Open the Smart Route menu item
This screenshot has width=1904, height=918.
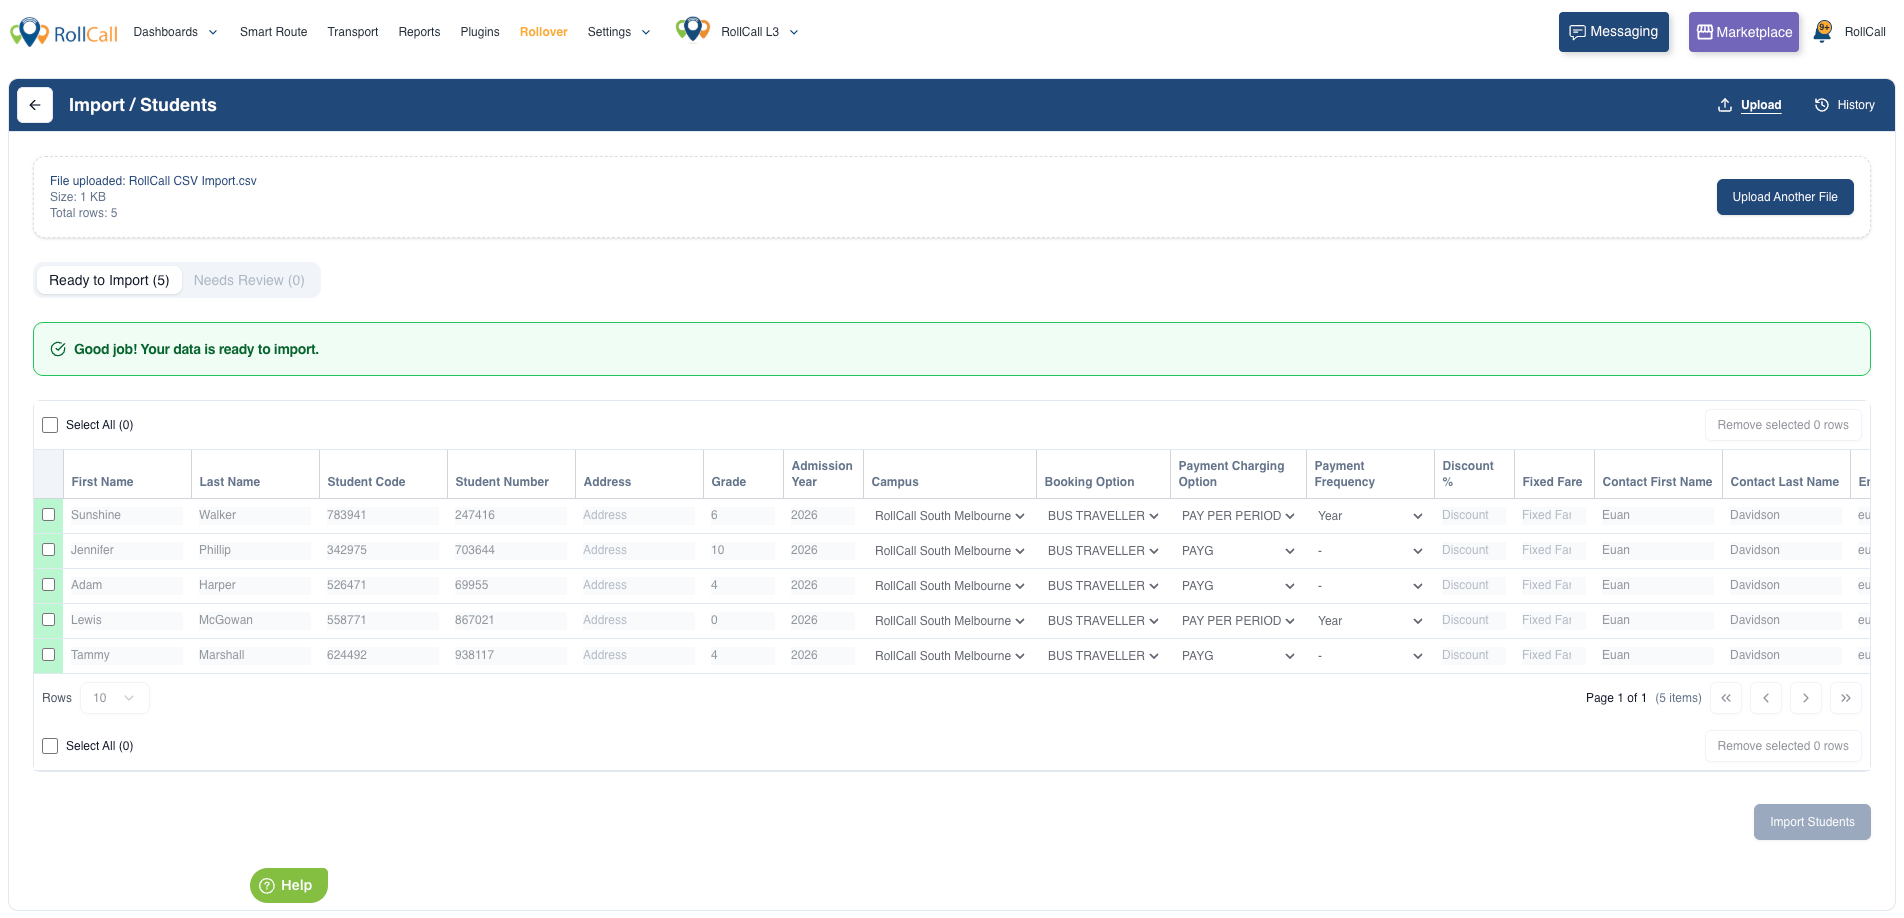[x=273, y=32]
